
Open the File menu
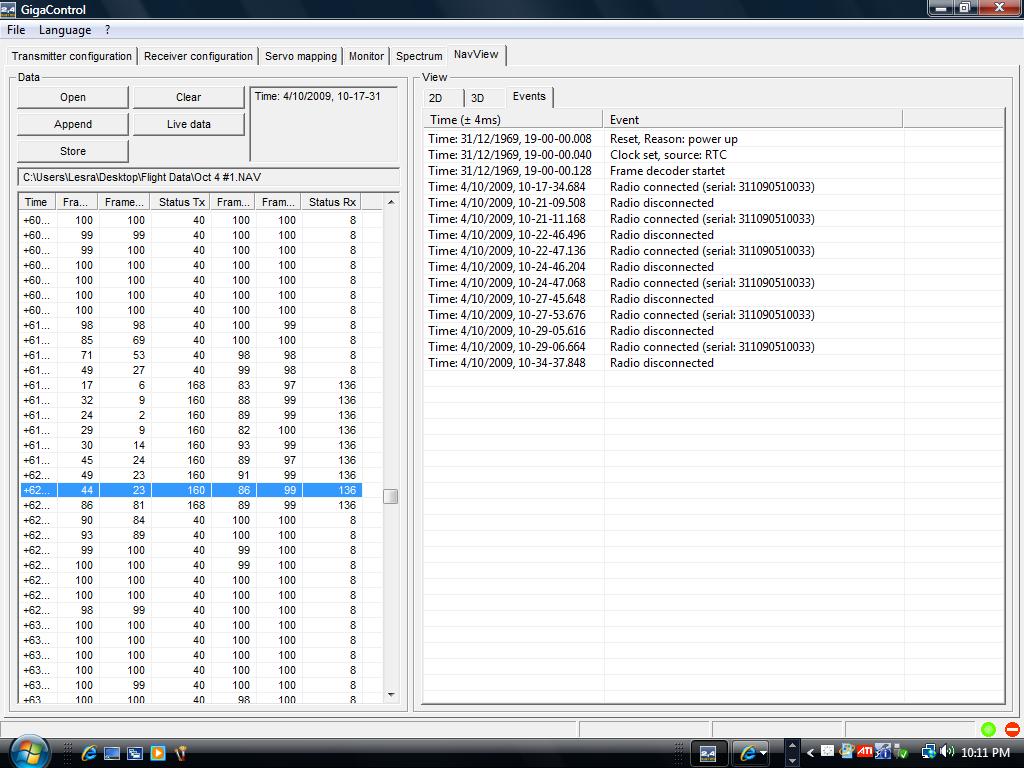16,30
